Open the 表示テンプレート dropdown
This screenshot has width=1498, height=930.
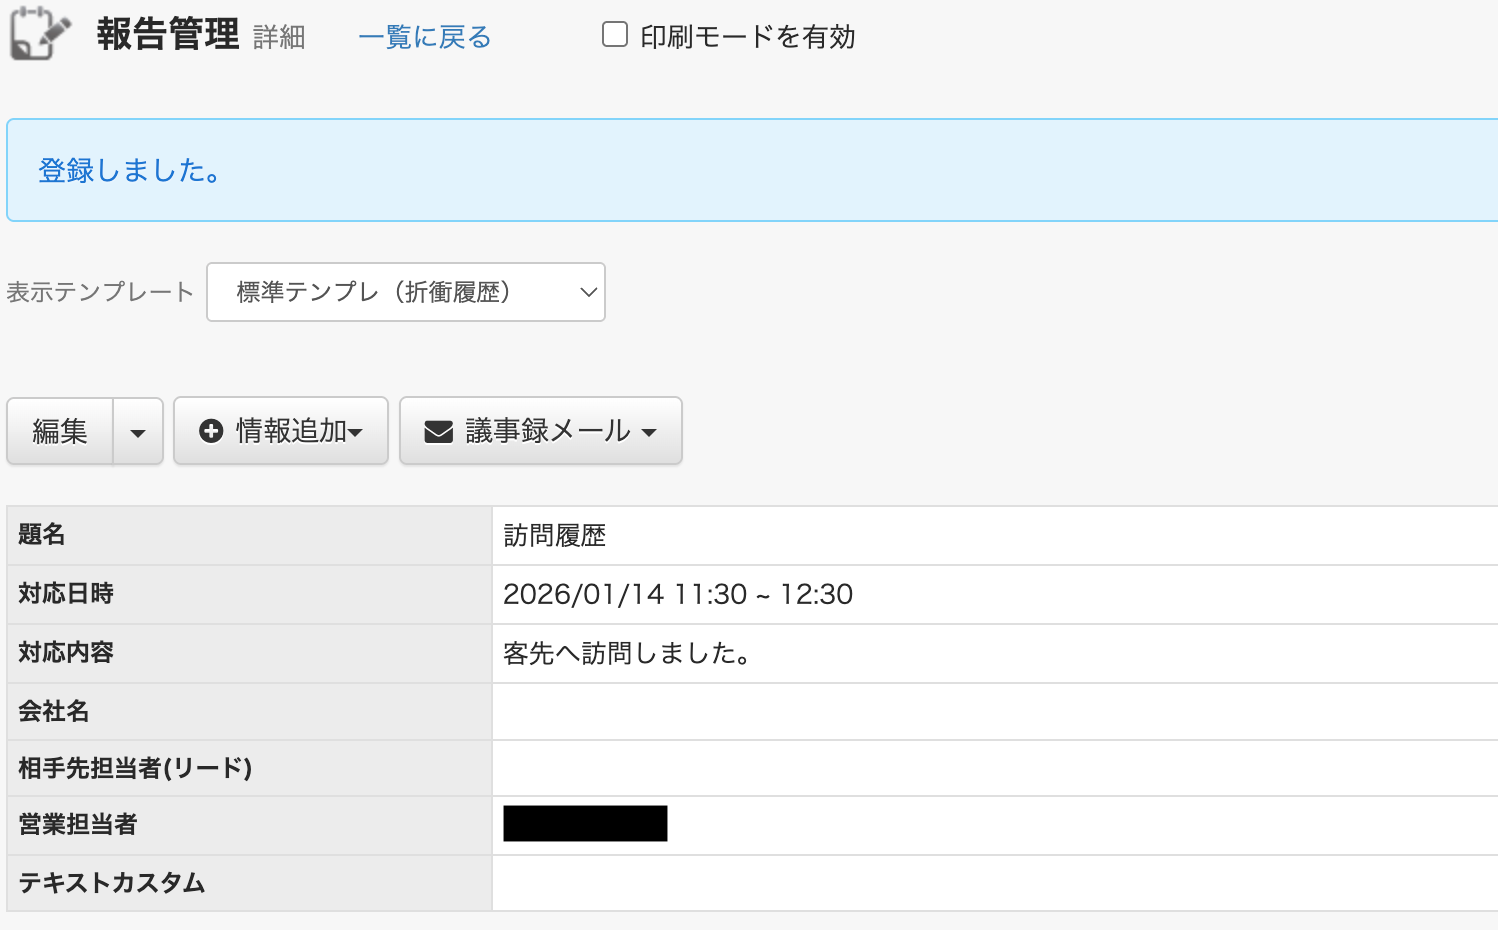pos(406,292)
